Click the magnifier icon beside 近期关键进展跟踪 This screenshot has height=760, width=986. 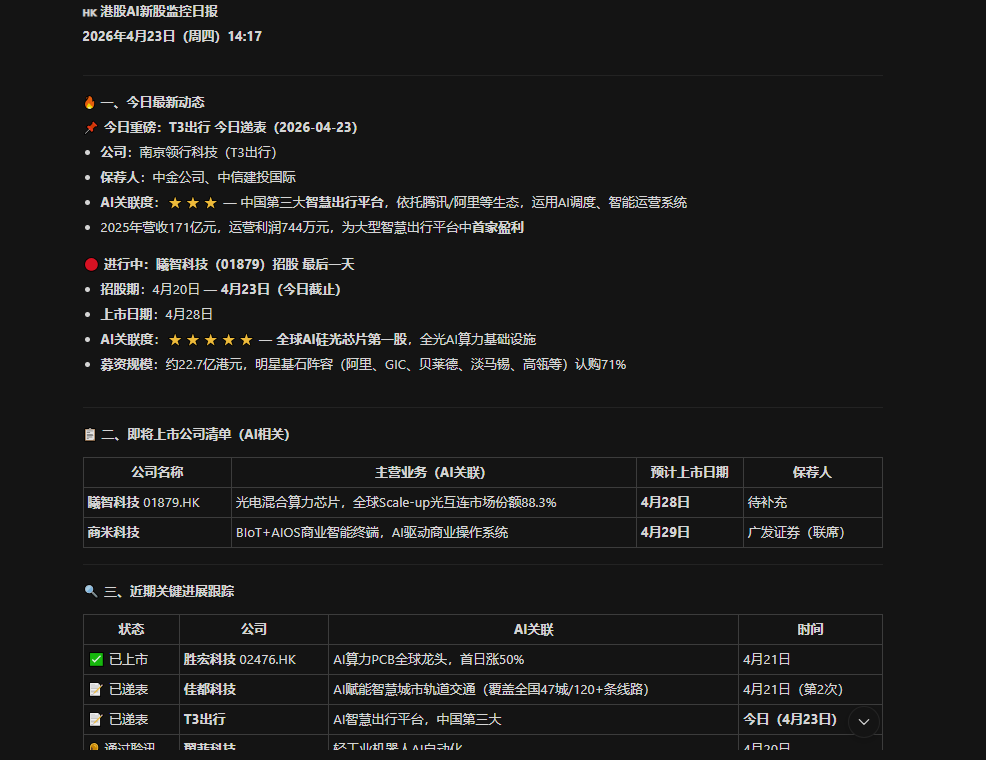click(91, 592)
